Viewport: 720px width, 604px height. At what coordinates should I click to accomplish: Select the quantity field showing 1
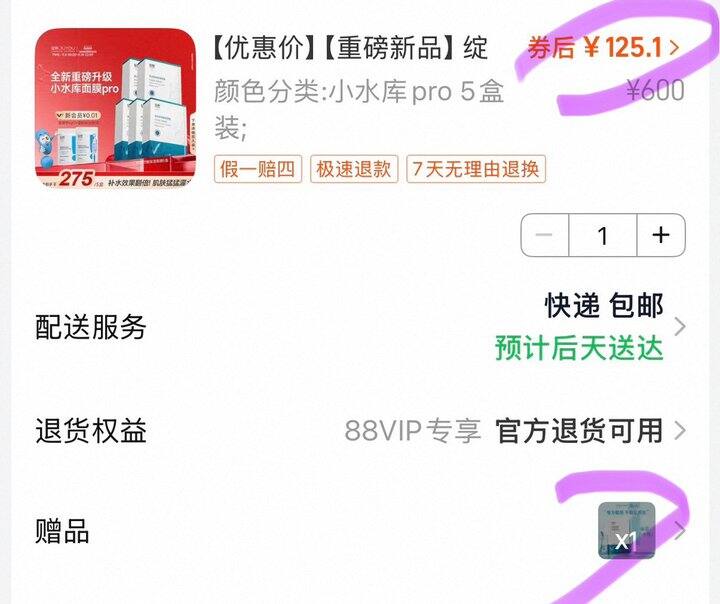pos(603,235)
